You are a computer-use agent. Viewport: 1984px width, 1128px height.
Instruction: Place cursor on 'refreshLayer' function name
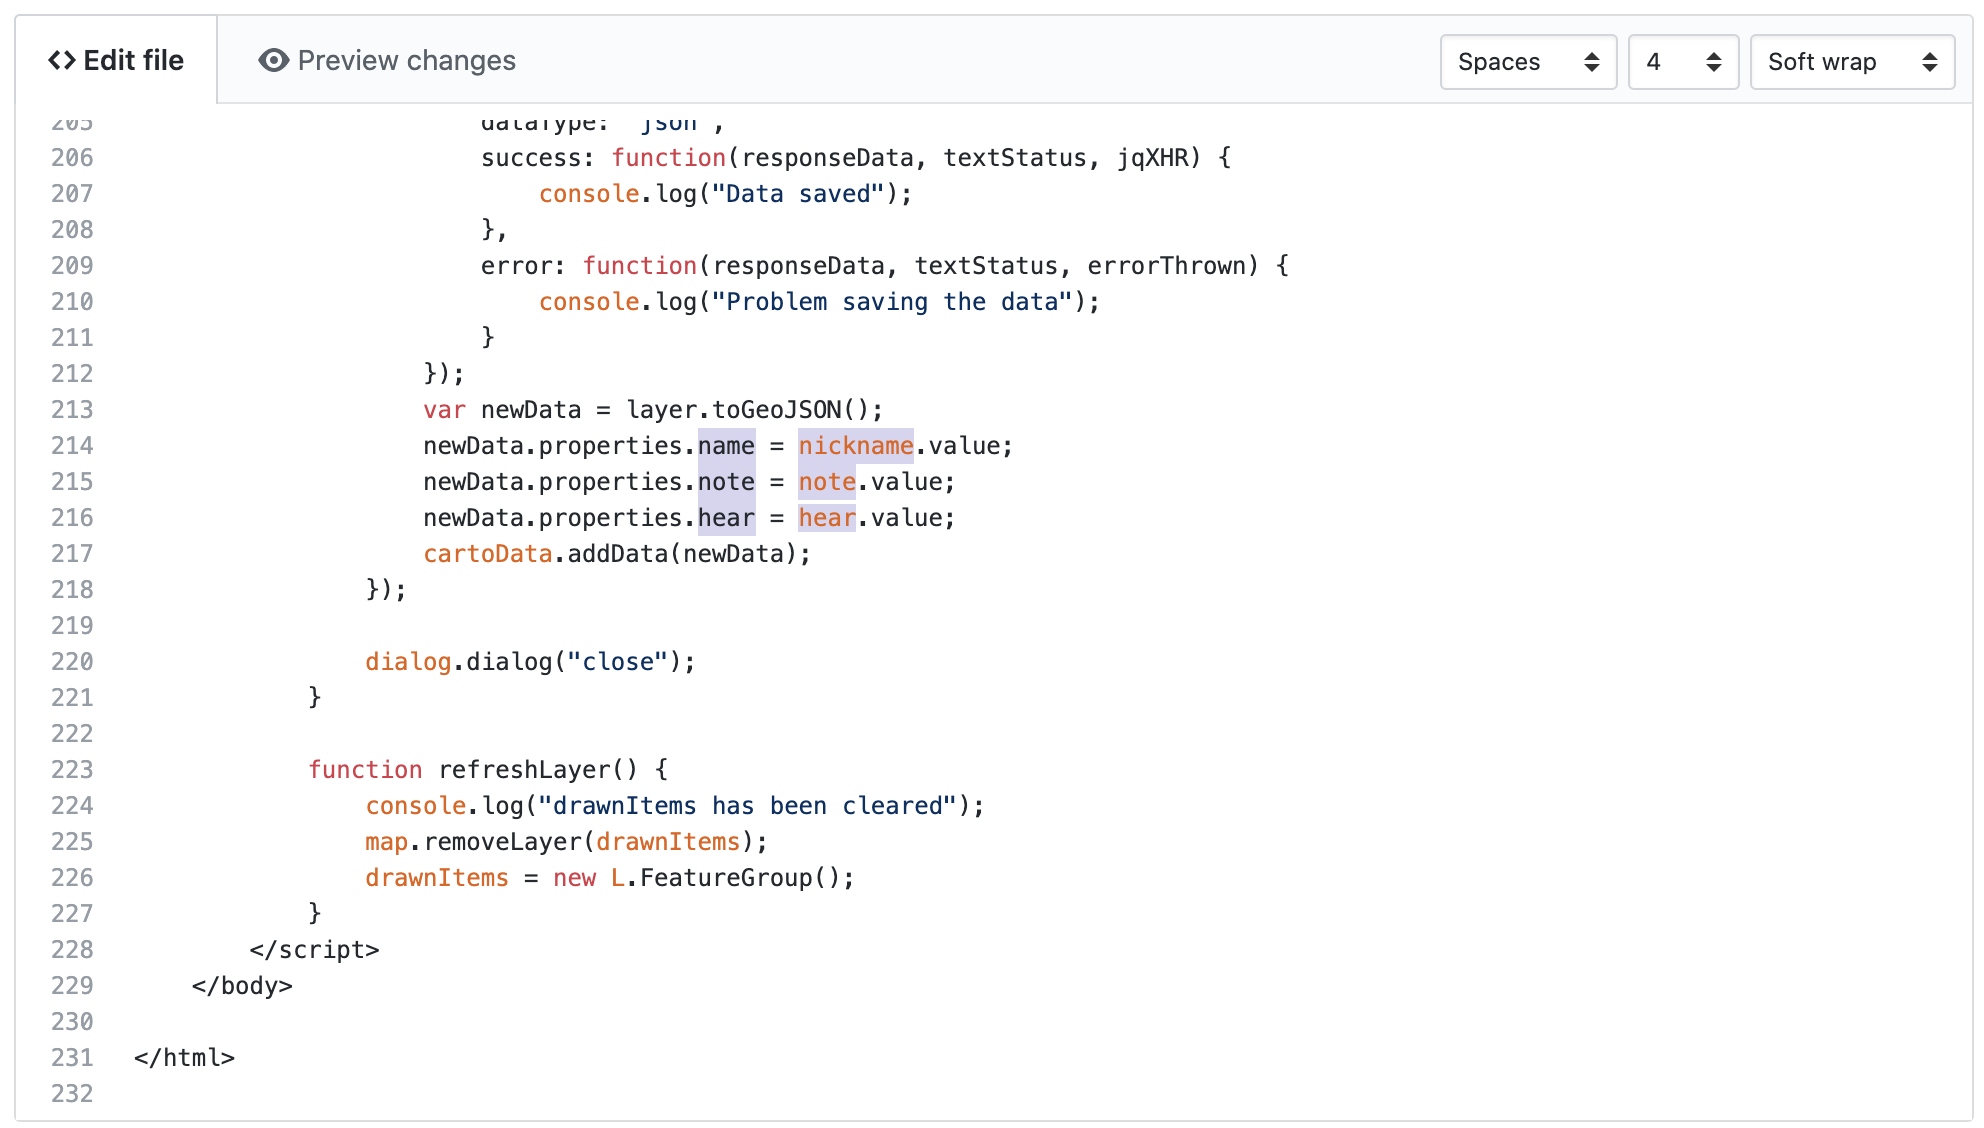click(x=524, y=770)
